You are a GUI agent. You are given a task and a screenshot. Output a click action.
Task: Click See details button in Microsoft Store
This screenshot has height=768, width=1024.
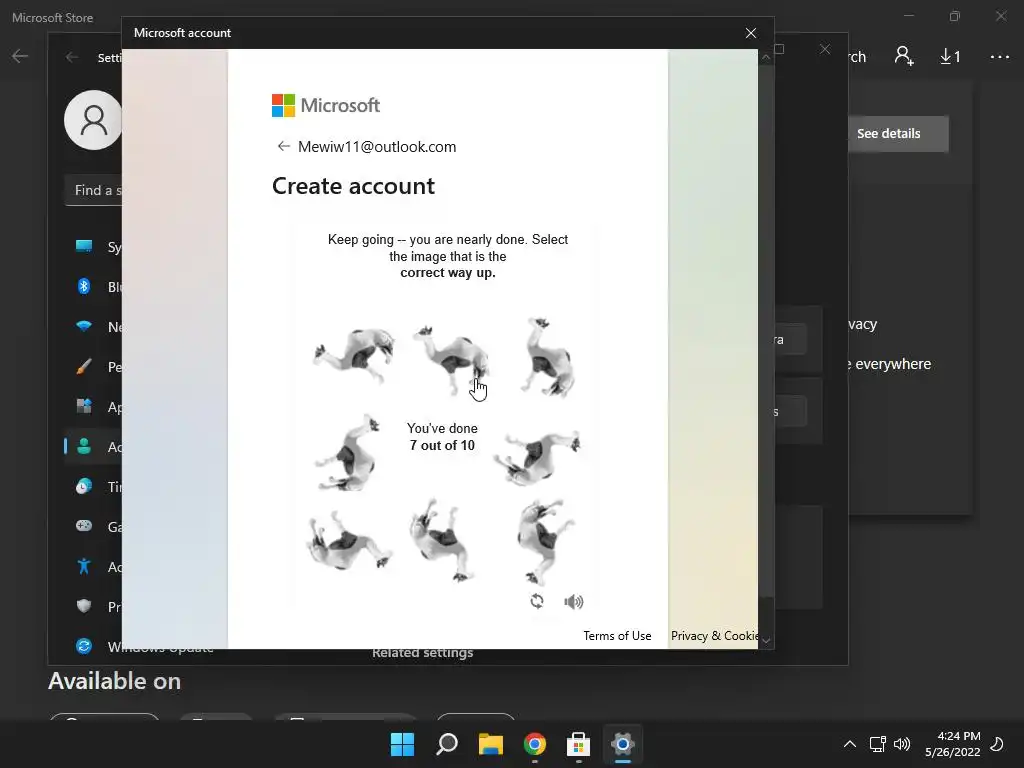(898, 133)
